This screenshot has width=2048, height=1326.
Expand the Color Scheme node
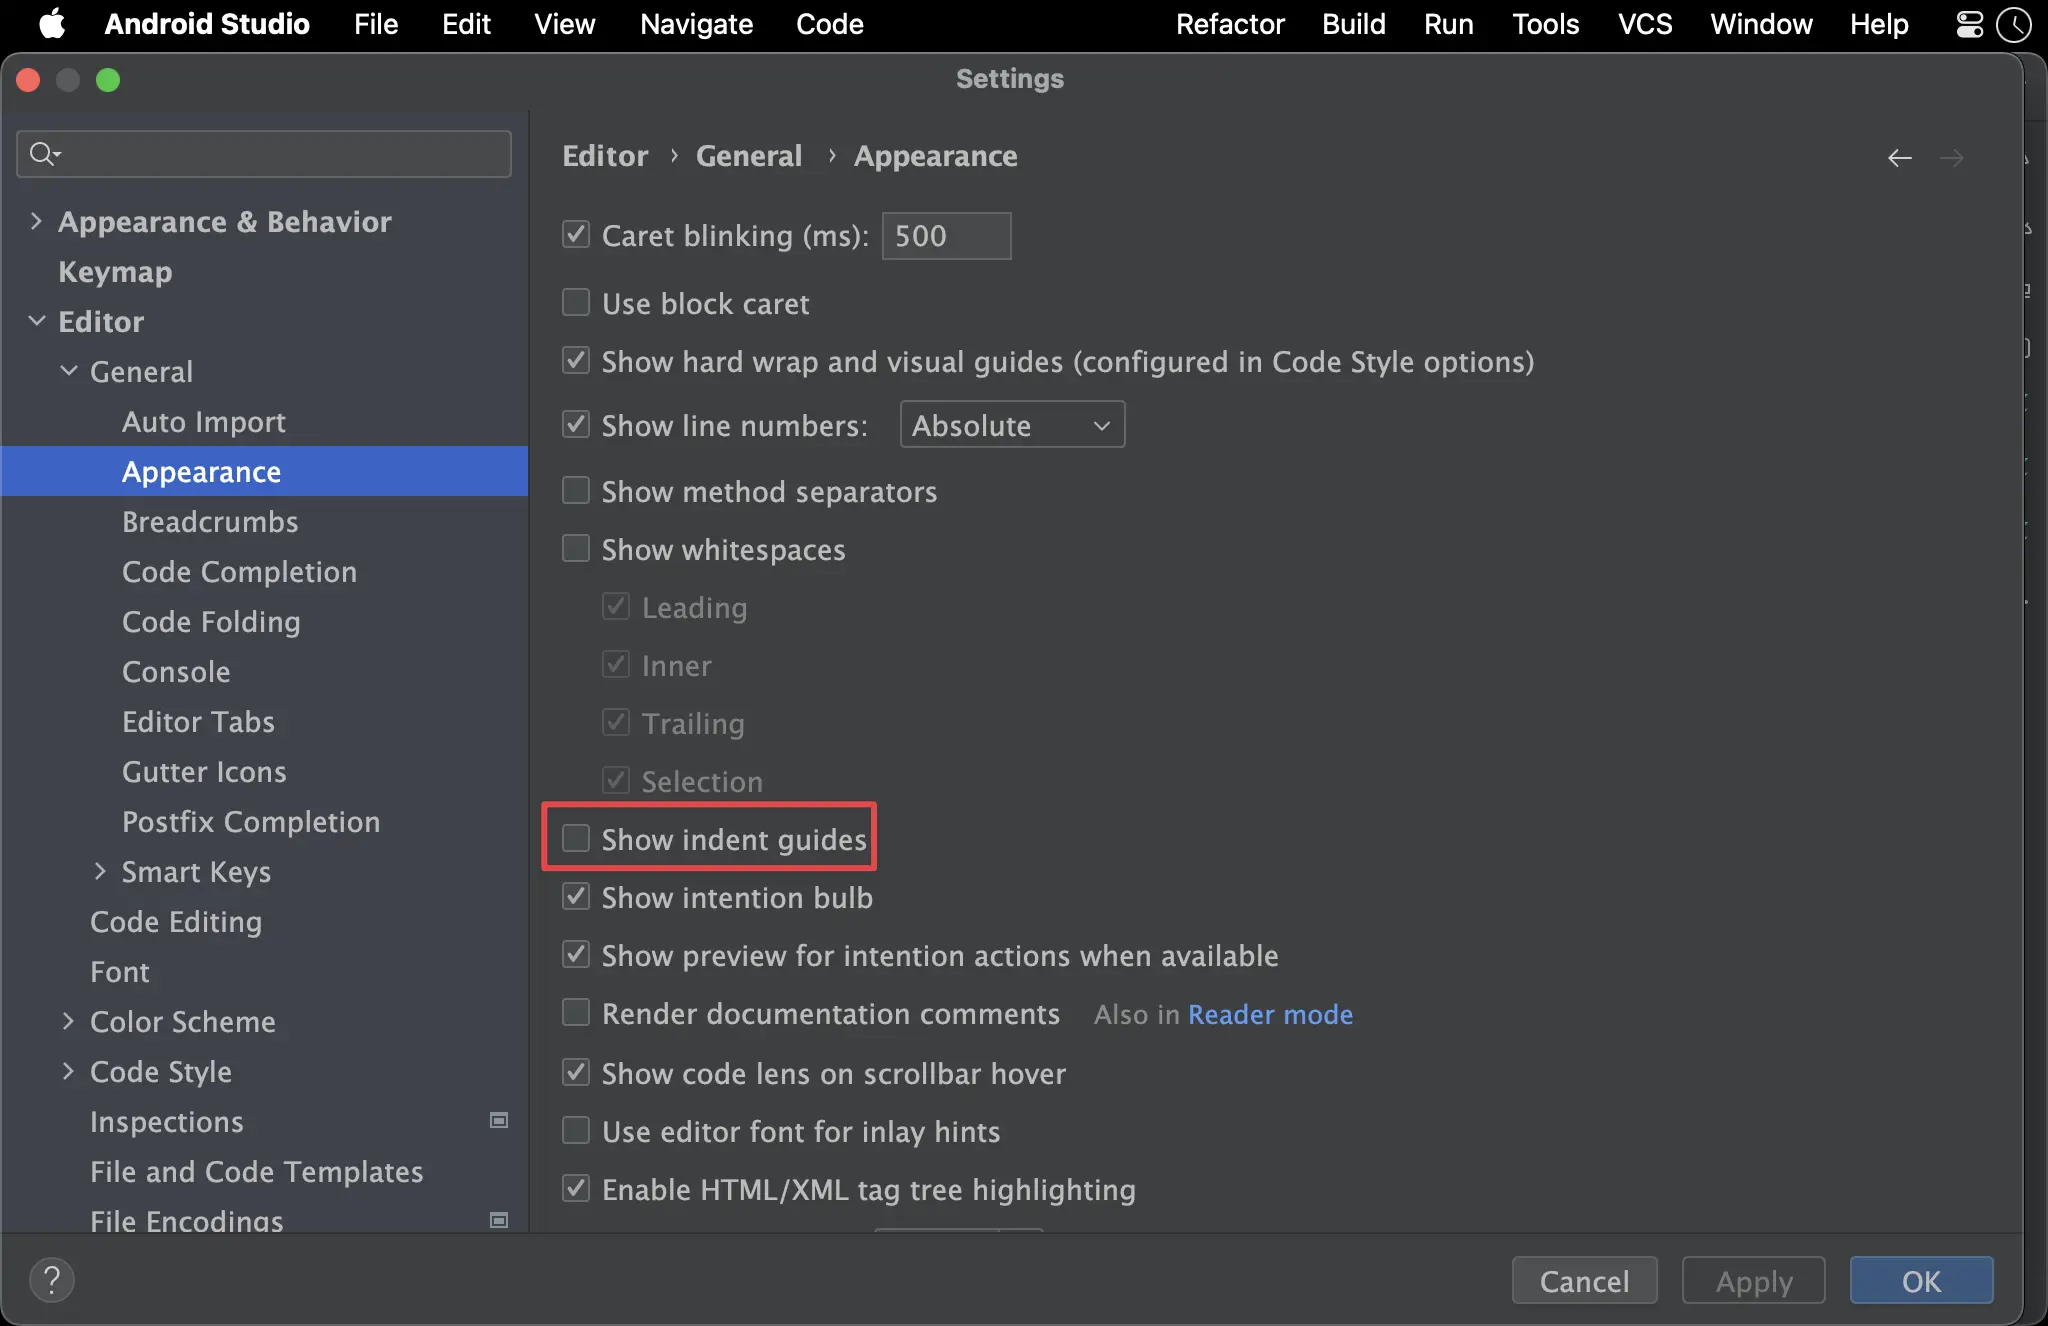[68, 1021]
